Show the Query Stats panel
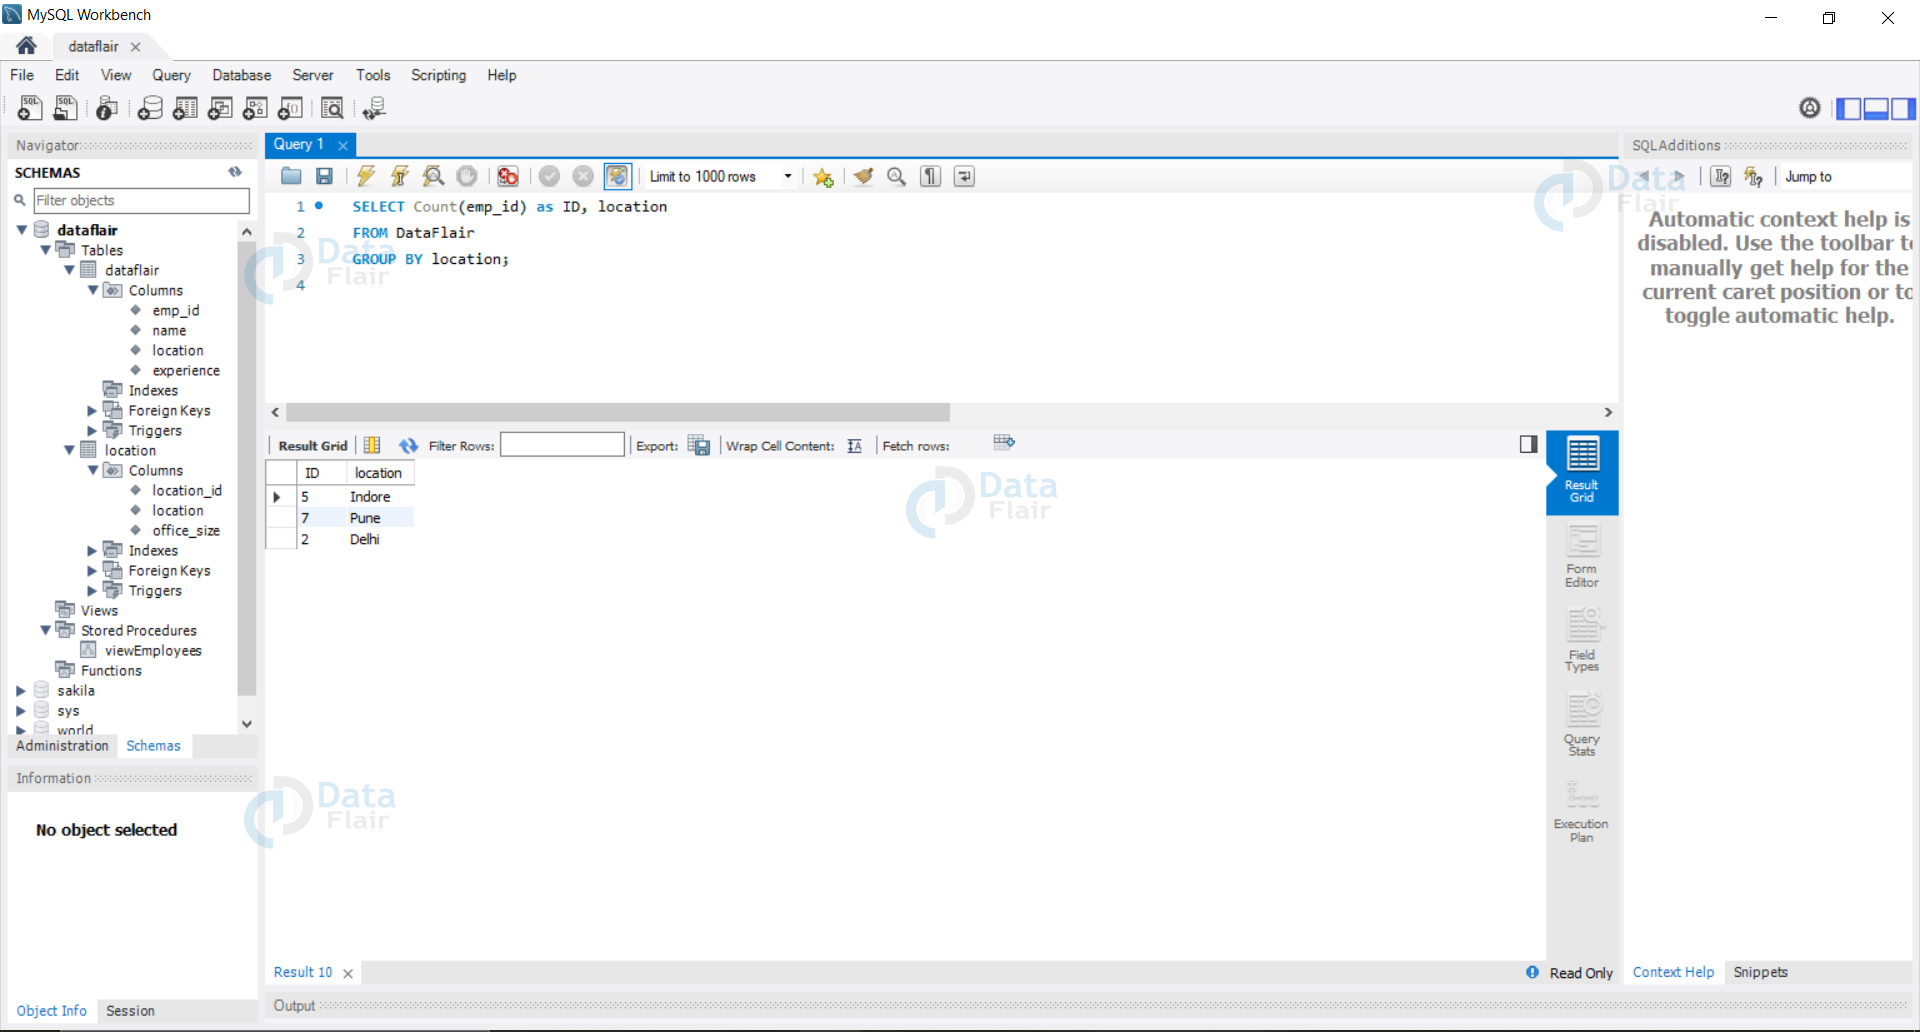The image size is (1920, 1032). coord(1582,724)
